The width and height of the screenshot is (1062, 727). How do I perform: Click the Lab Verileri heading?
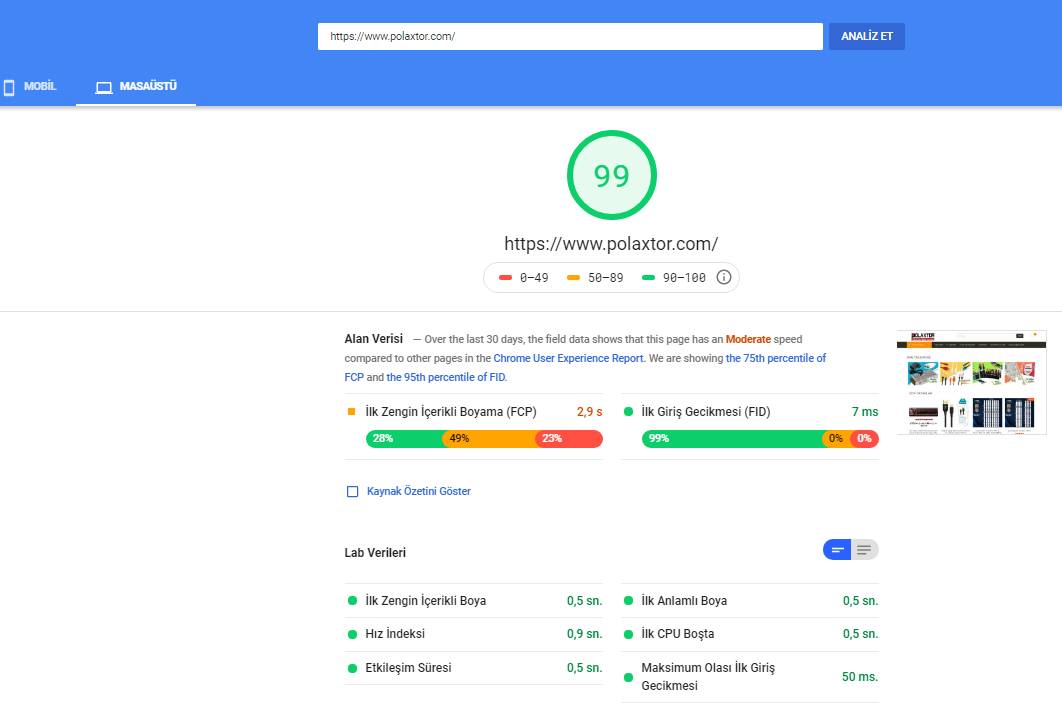tap(375, 553)
